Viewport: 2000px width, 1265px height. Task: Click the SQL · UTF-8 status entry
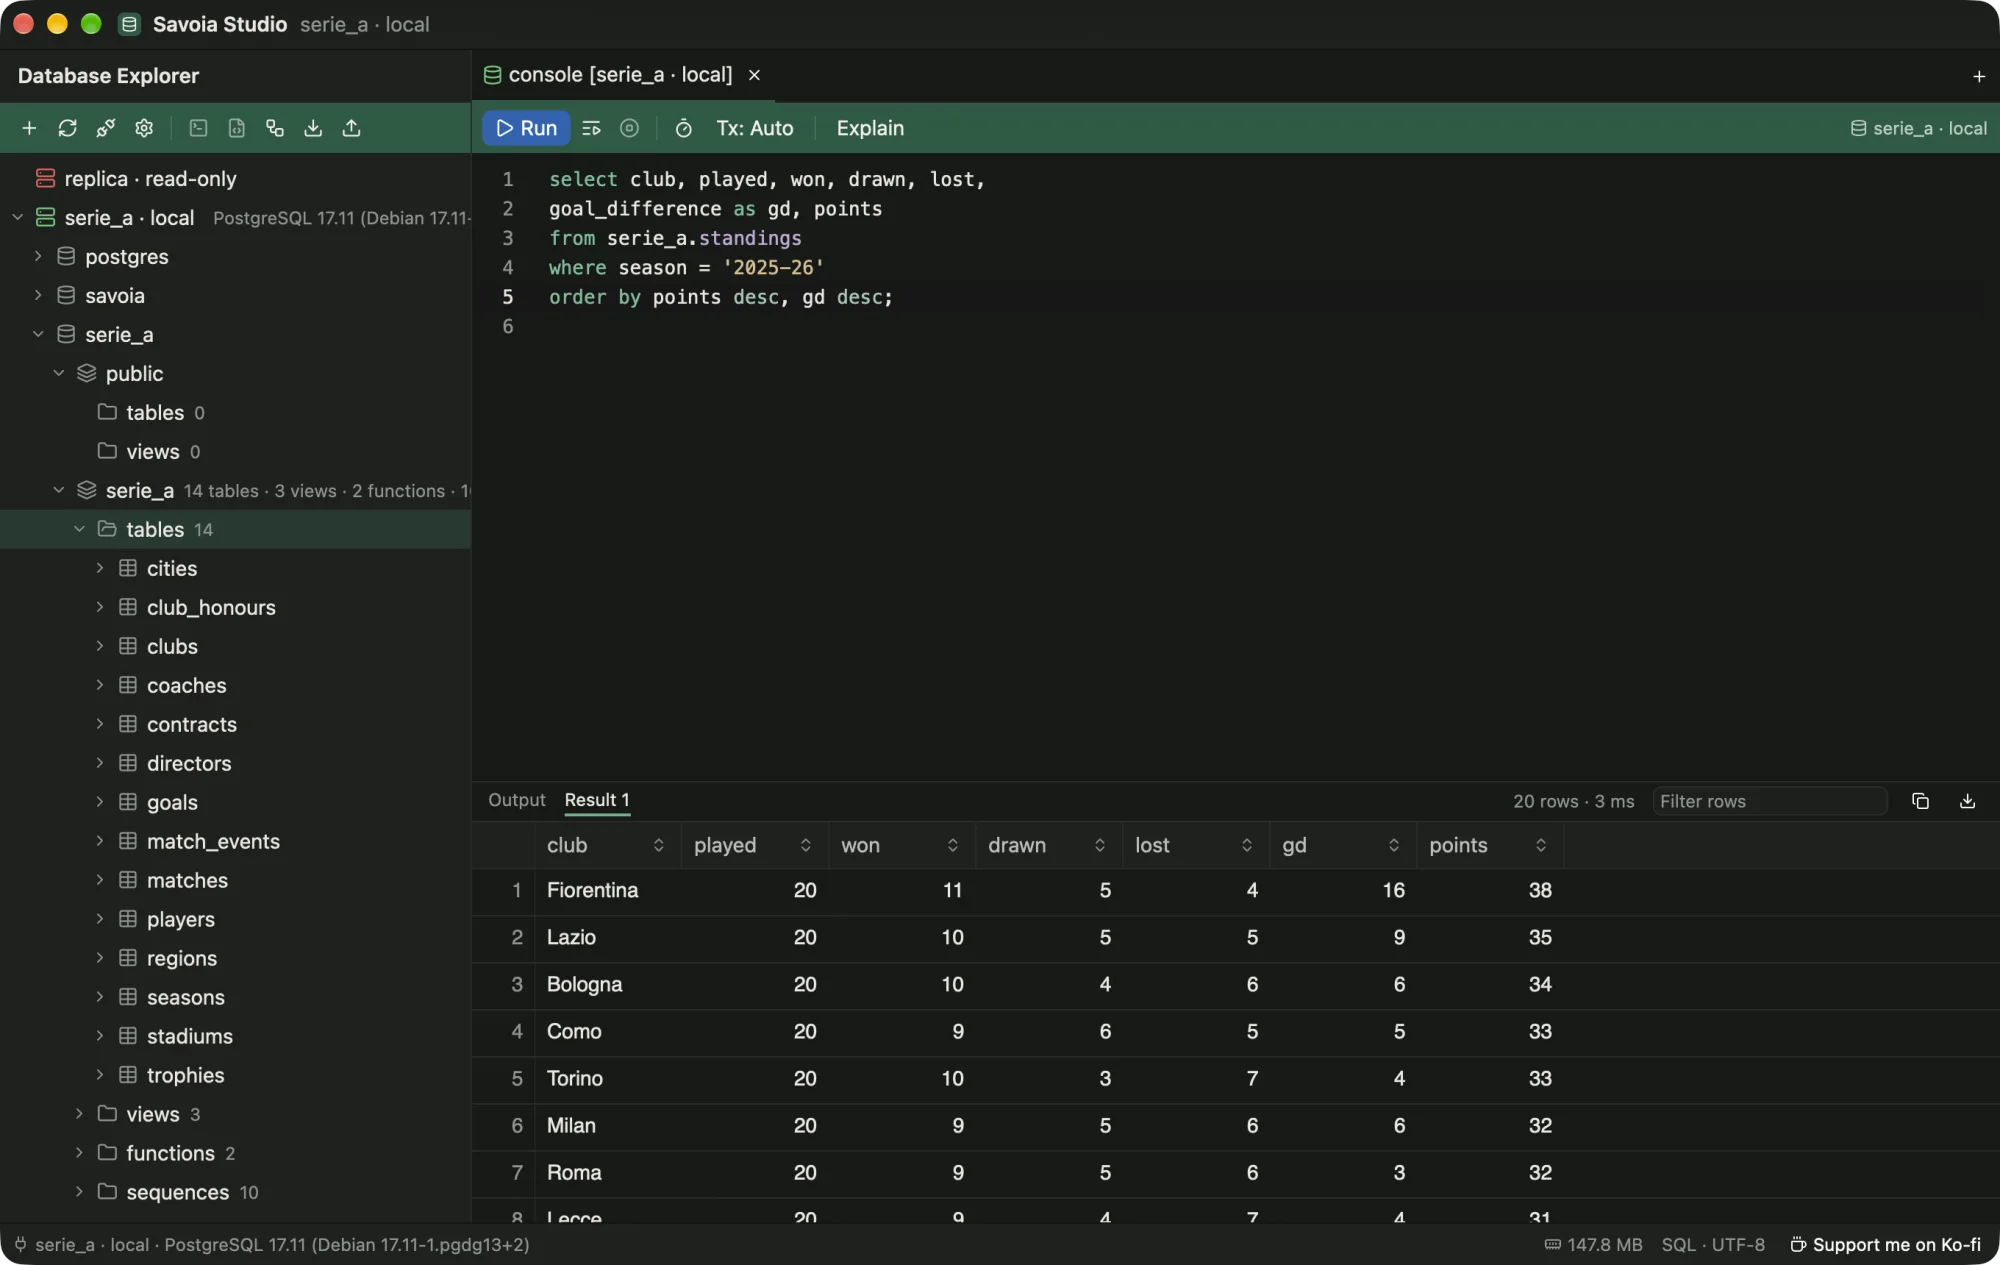[x=1713, y=1244]
